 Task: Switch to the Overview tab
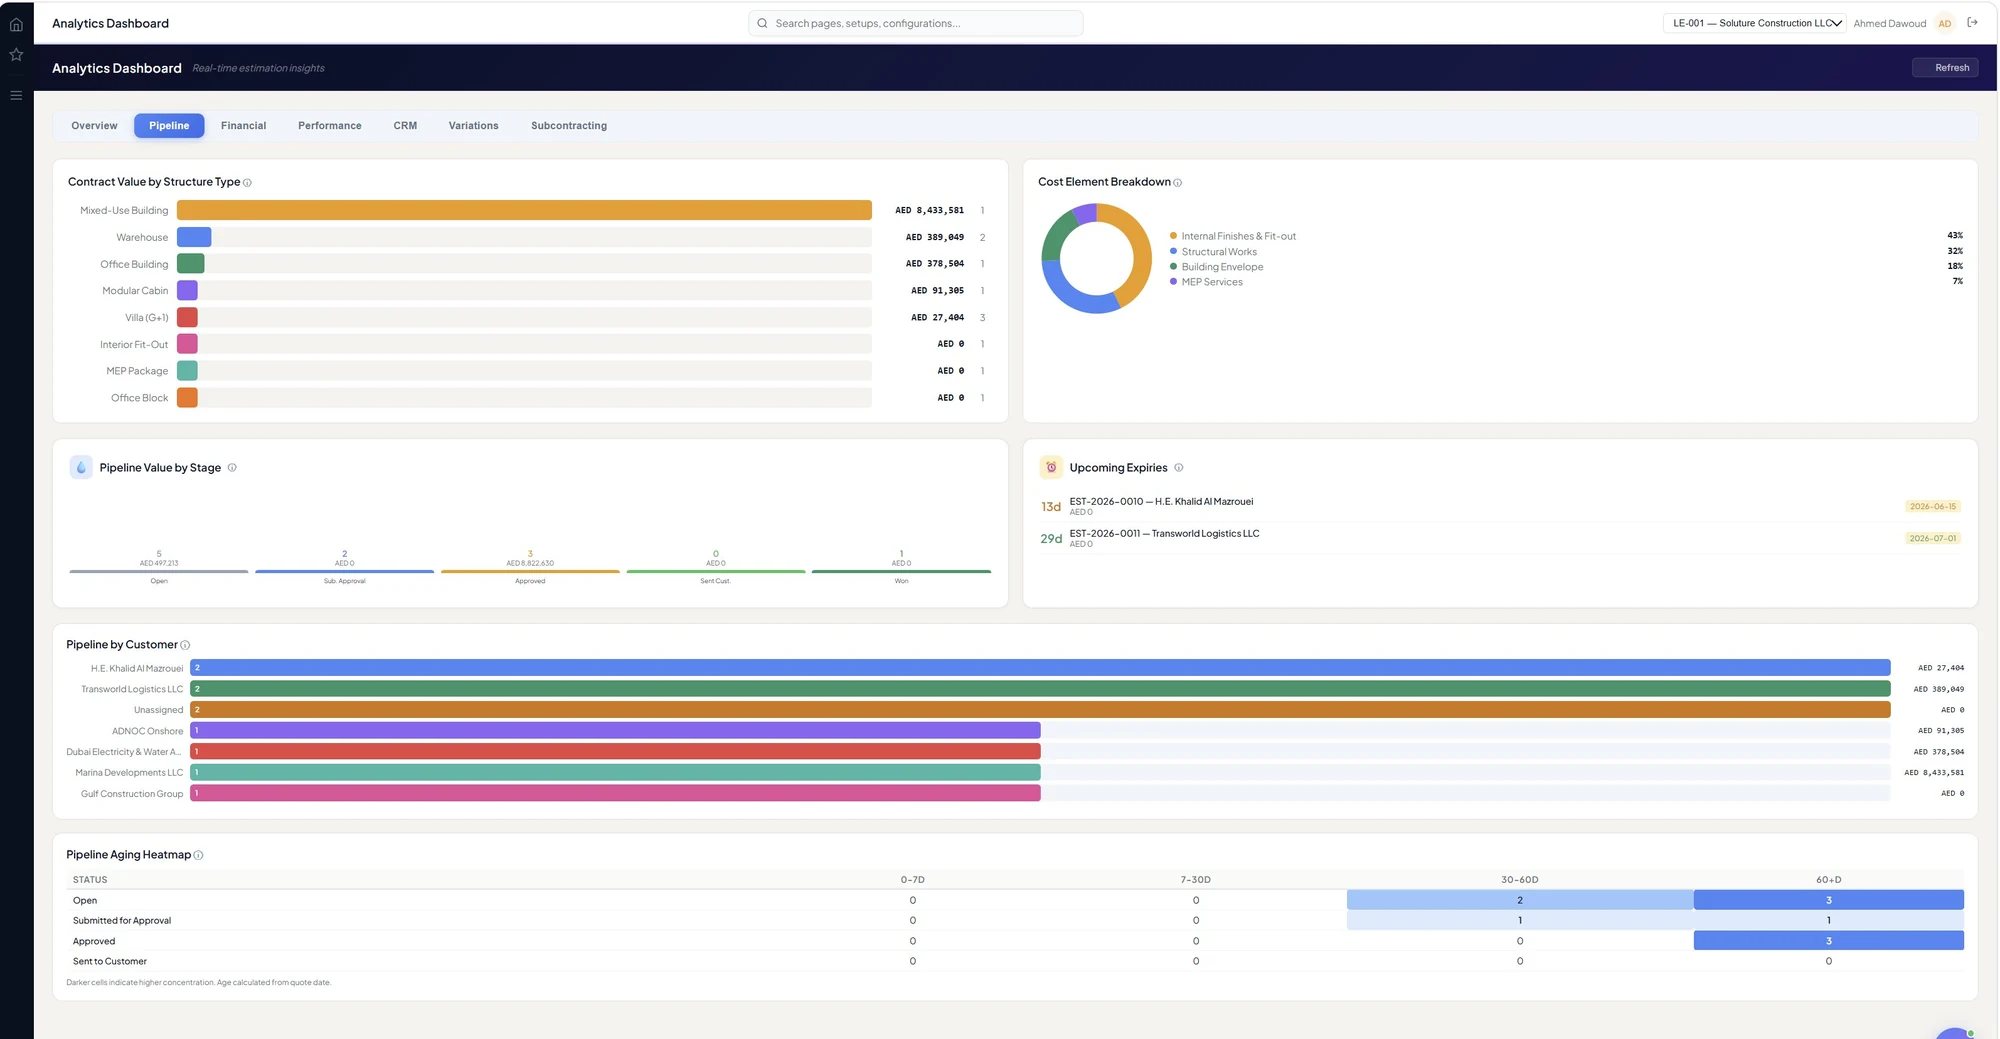pos(94,126)
